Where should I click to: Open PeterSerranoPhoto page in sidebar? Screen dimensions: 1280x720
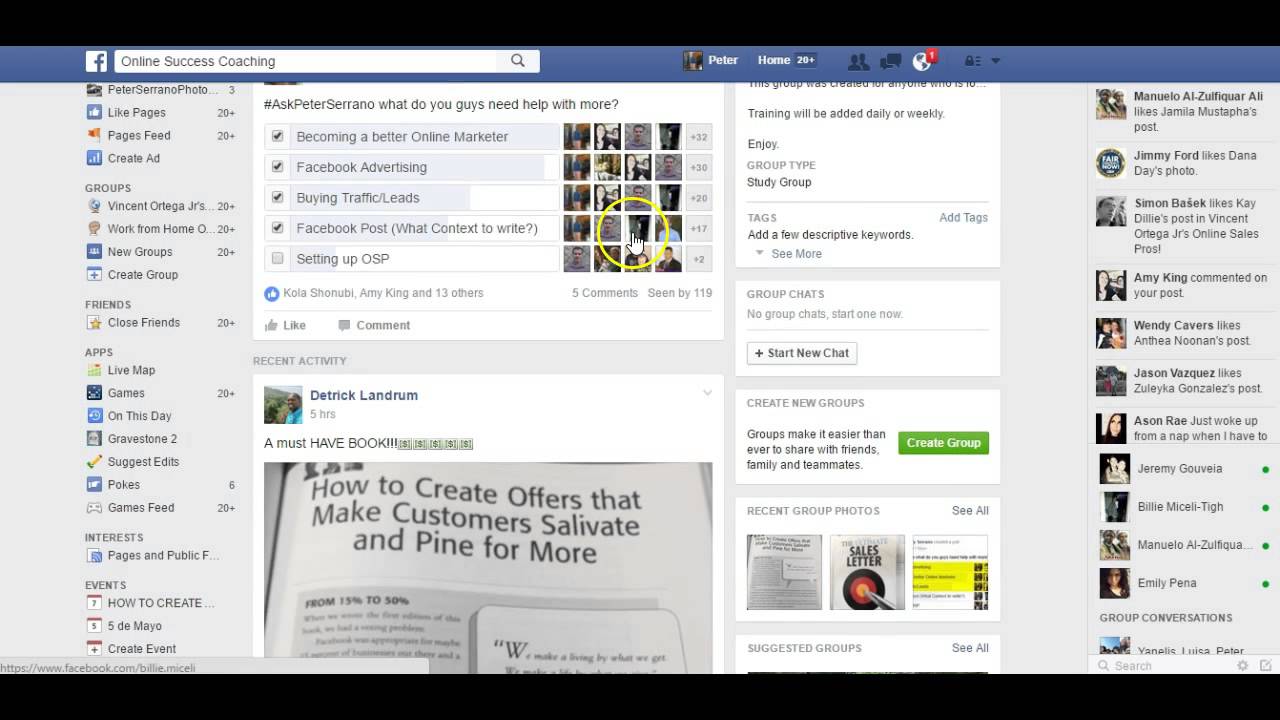click(x=162, y=90)
